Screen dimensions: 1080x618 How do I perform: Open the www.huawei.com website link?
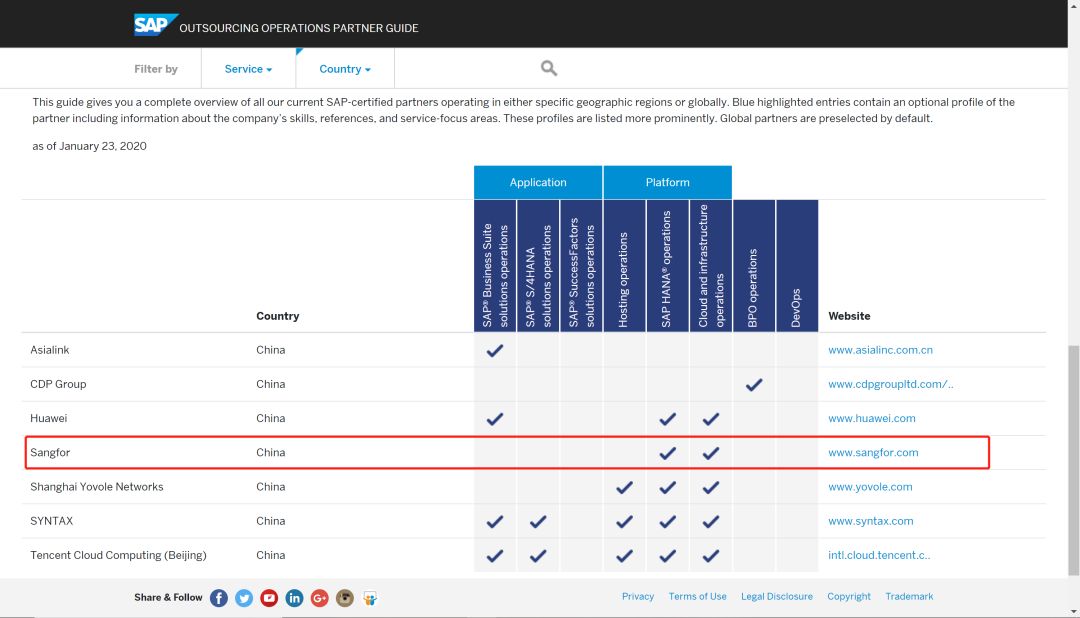click(x=871, y=418)
